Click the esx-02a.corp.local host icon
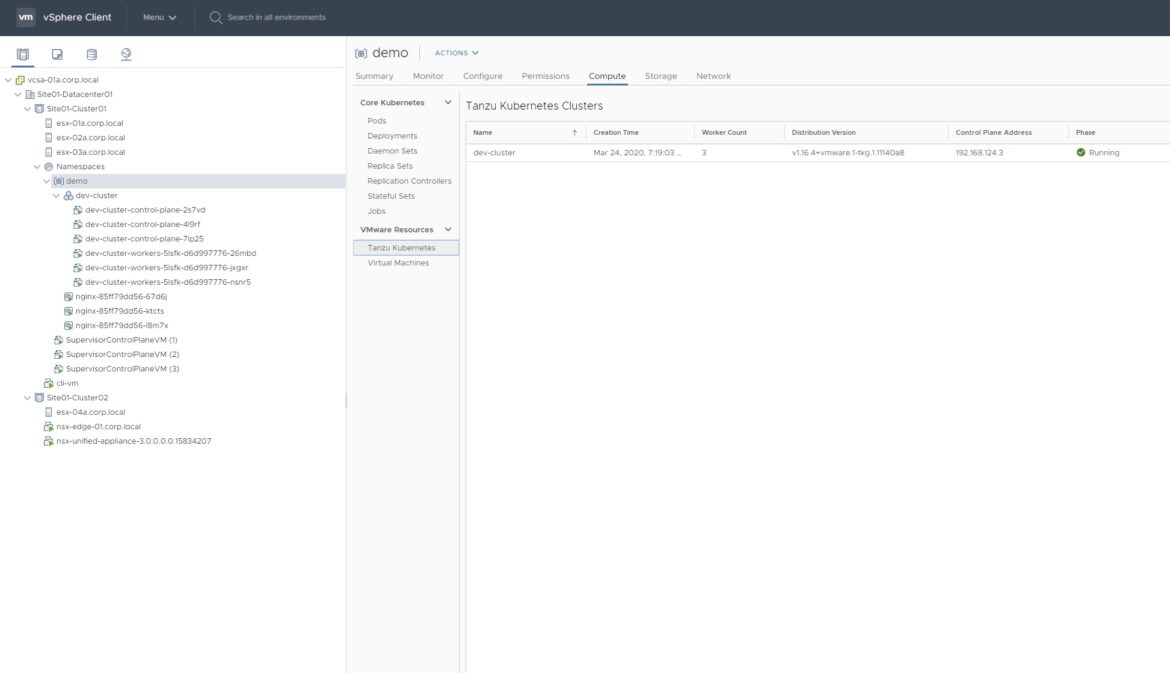 tap(49, 137)
